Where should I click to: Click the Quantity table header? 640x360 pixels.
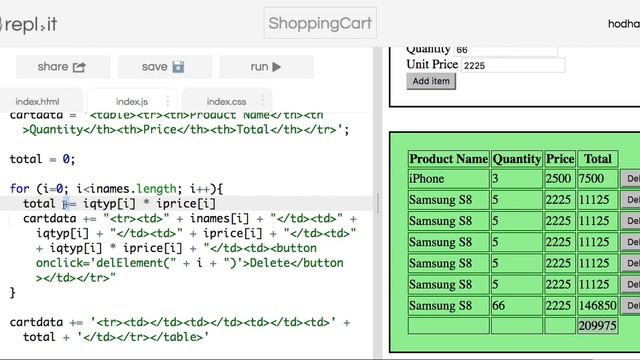517,159
